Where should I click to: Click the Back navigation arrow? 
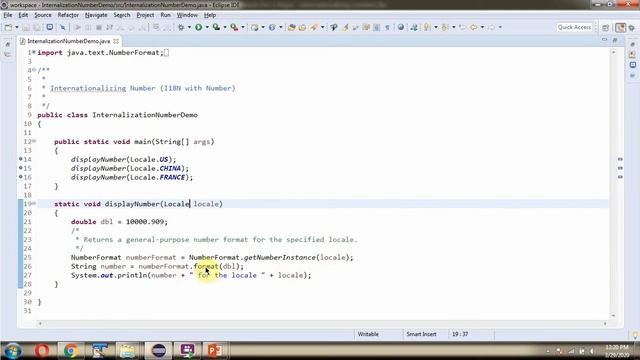473,27
